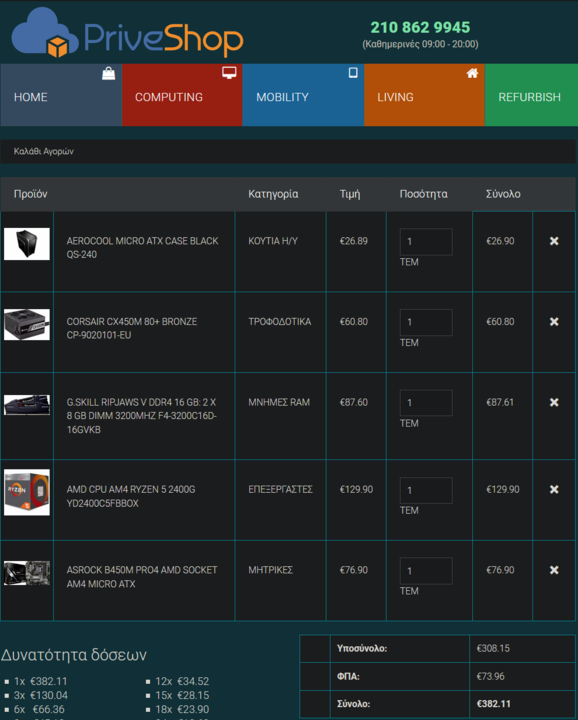
Task: Click quantity field for AEROCOOL case
Action: pos(426,242)
